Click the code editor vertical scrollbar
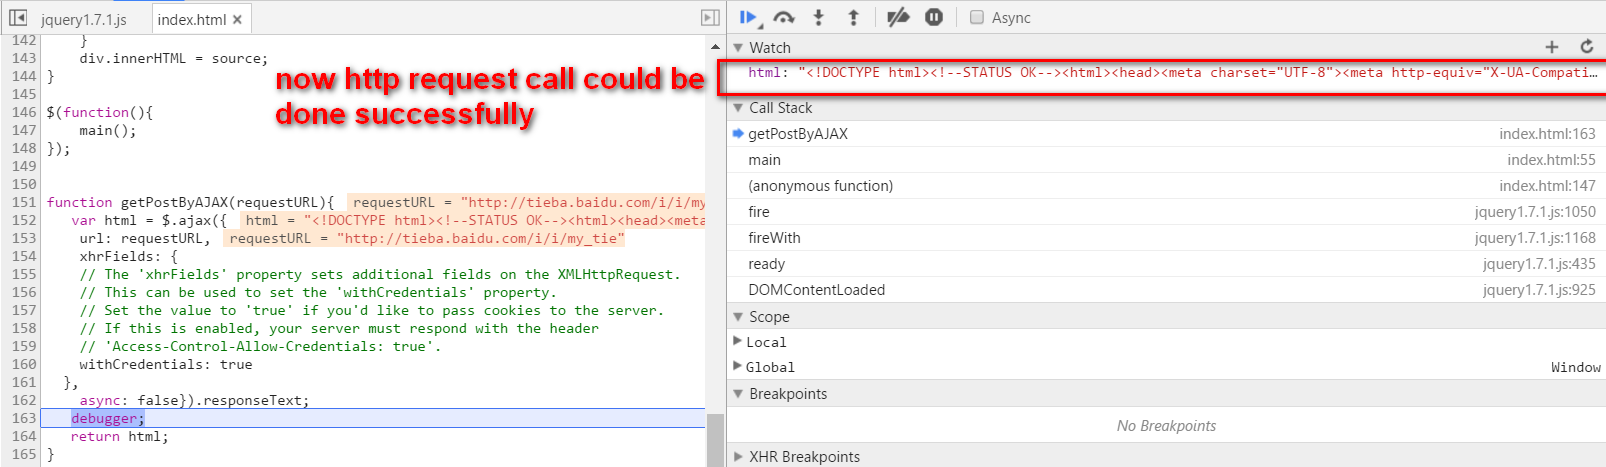The image size is (1606, 467). pos(715,250)
